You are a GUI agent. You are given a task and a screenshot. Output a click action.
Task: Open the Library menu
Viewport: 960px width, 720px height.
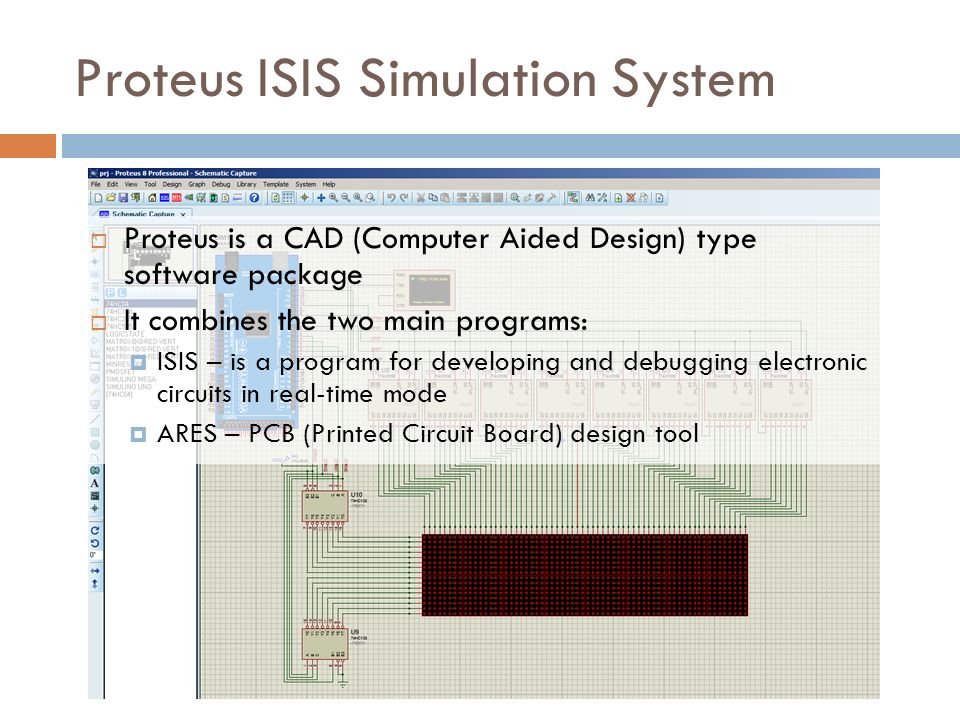click(246, 184)
